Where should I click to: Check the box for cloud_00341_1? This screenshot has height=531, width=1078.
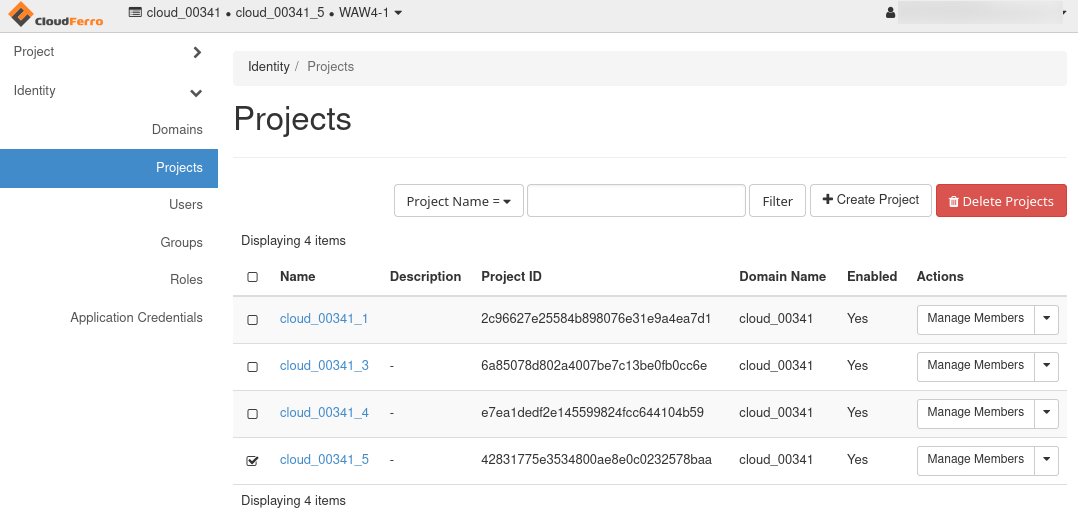[252, 320]
